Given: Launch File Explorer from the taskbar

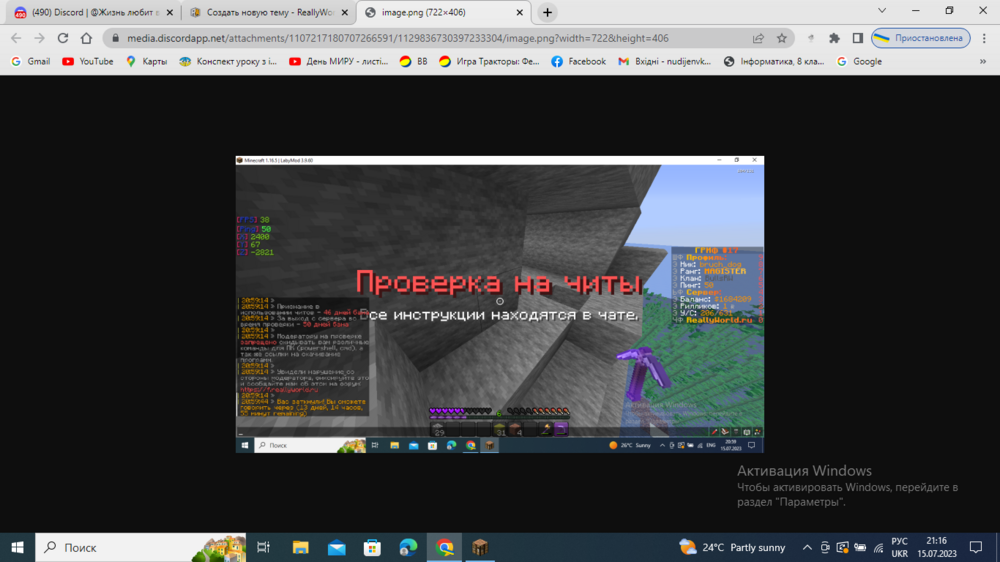Looking at the screenshot, I should (300, 547).
